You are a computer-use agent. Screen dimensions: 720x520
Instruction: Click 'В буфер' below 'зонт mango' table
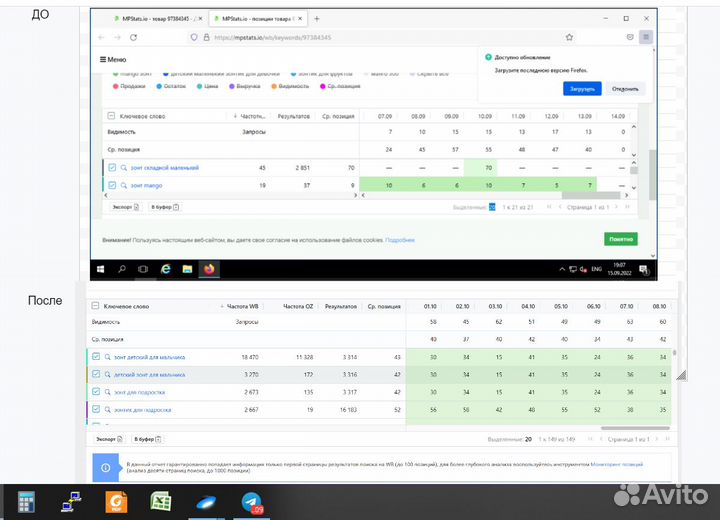tap(165, 207)
